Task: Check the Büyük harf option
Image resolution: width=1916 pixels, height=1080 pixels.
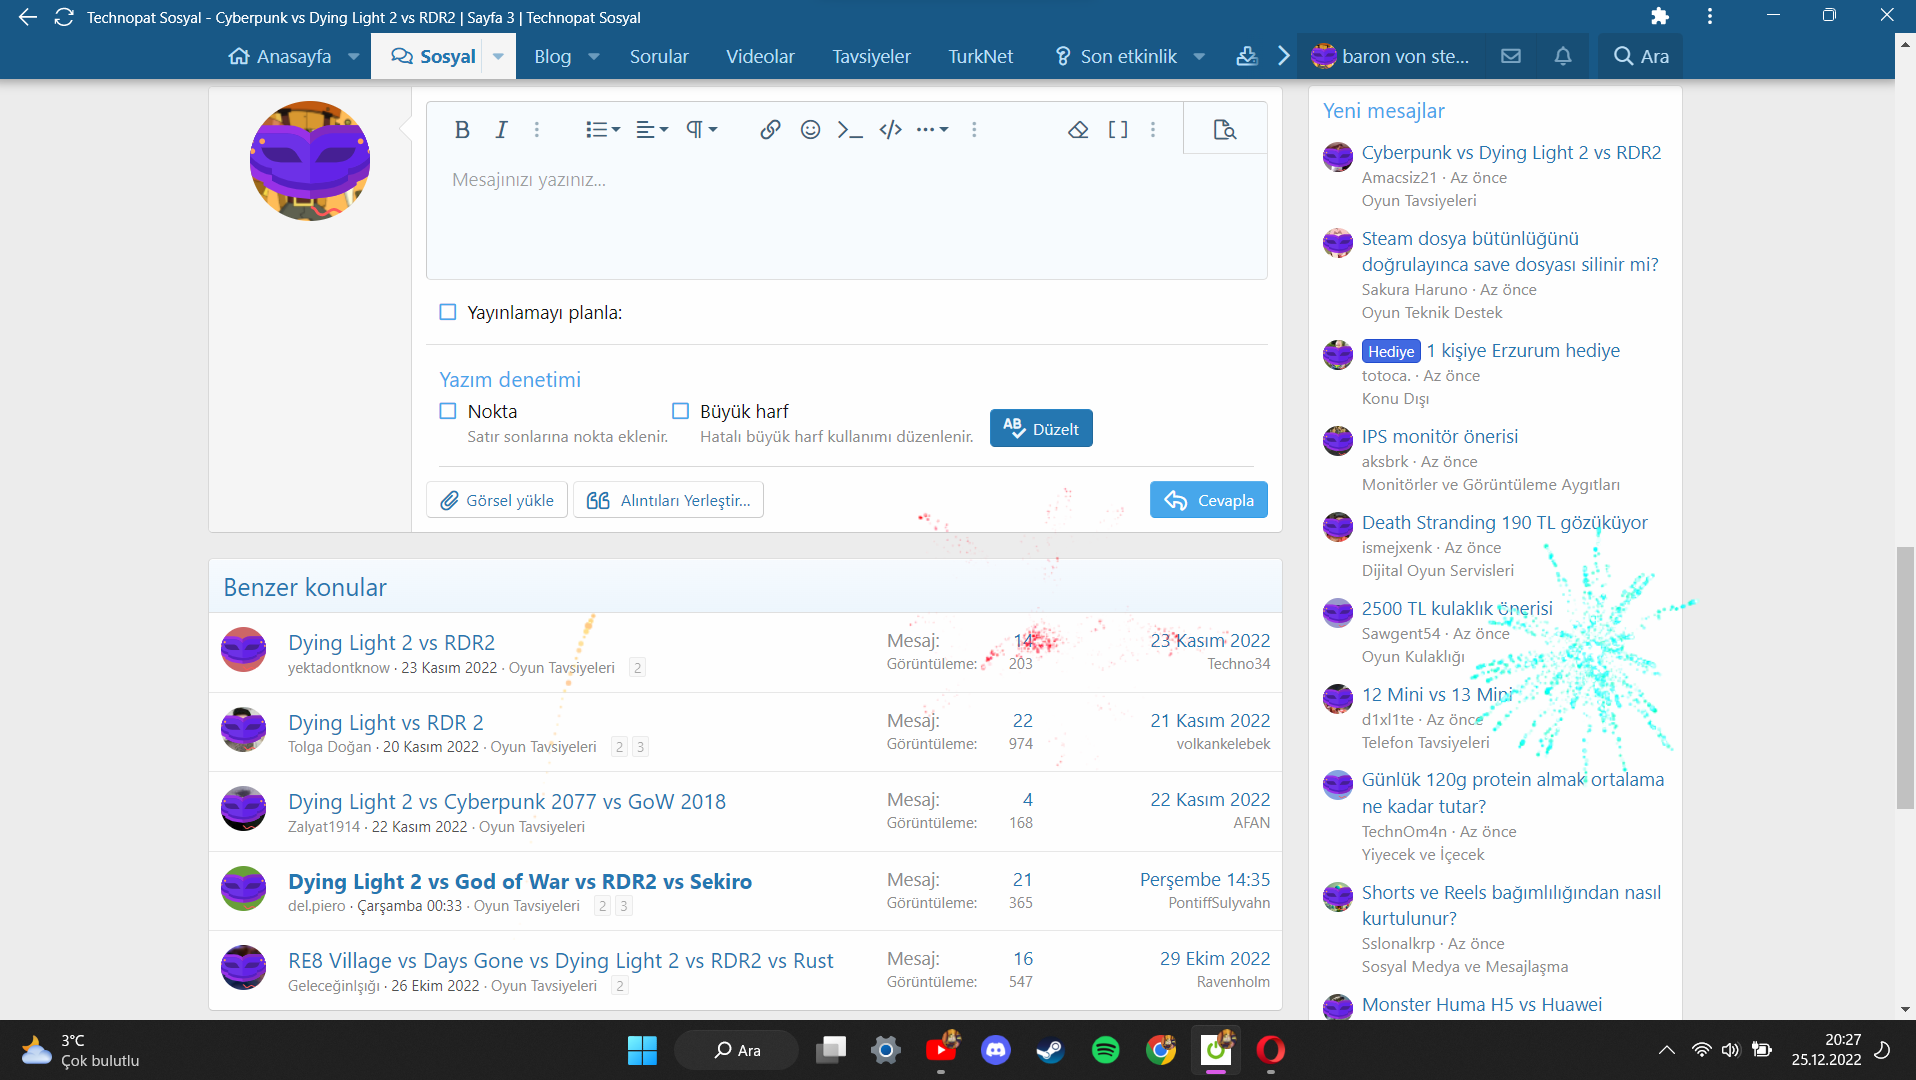Action: pyautogui.click(x=681, y=411)
